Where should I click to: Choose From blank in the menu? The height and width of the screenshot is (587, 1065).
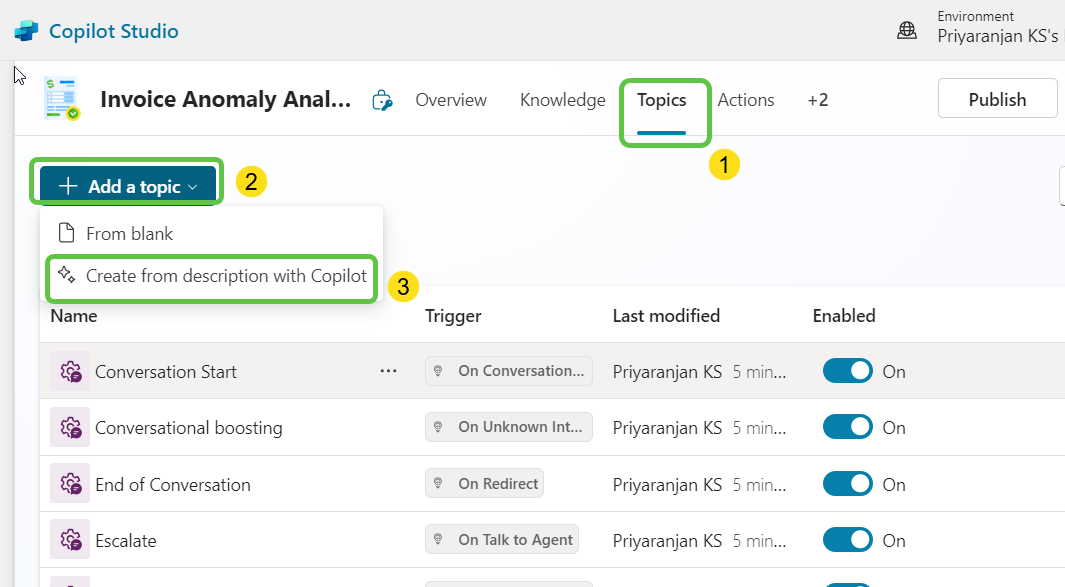(x=129, y=234)
